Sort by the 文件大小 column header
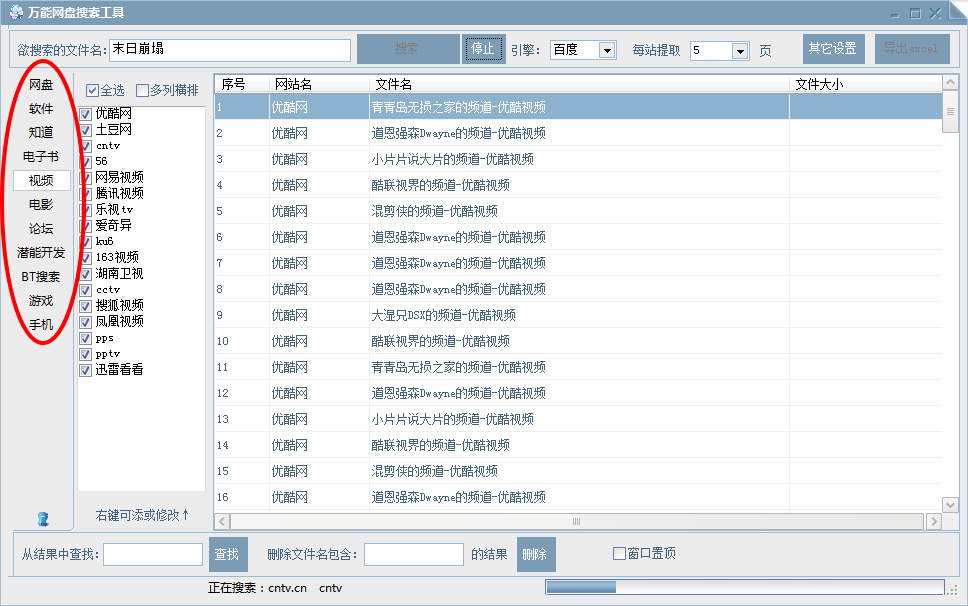 pyautogui.click(x=866, y=84)
